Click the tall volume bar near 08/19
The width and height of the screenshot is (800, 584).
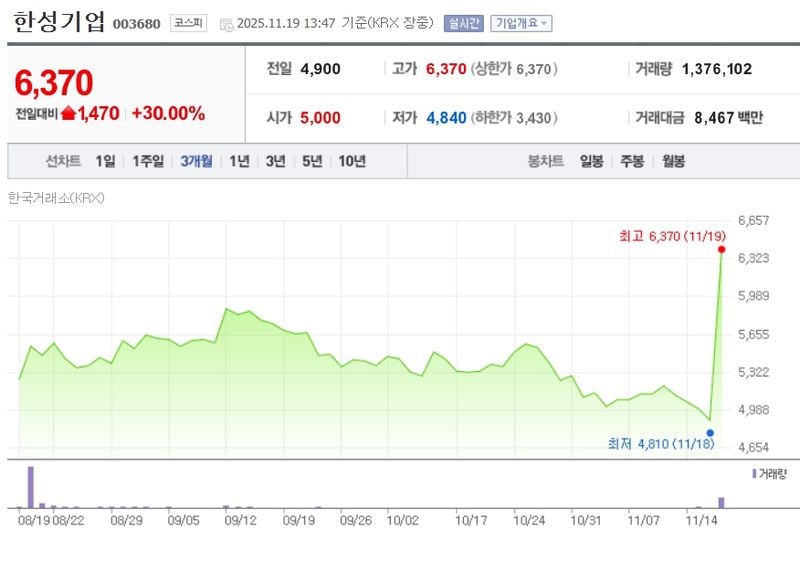pyautogui.click(x=31, y=487)
